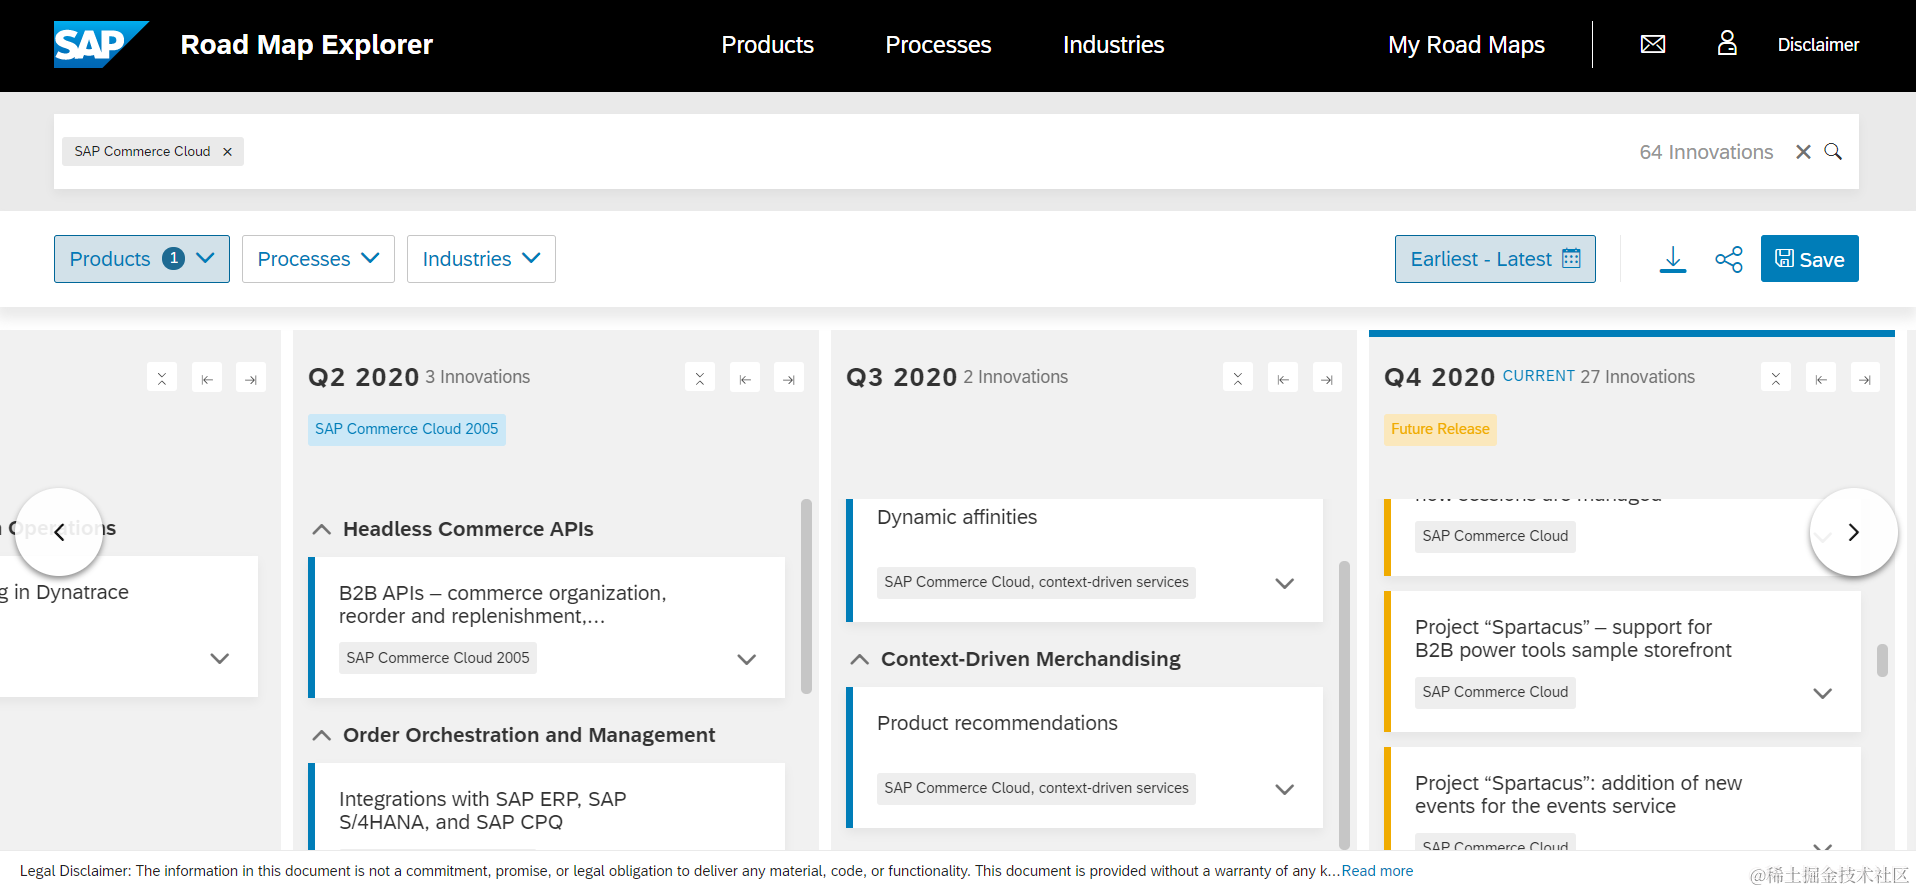Expand the Dynatrace card chevron

coord(220,658)
